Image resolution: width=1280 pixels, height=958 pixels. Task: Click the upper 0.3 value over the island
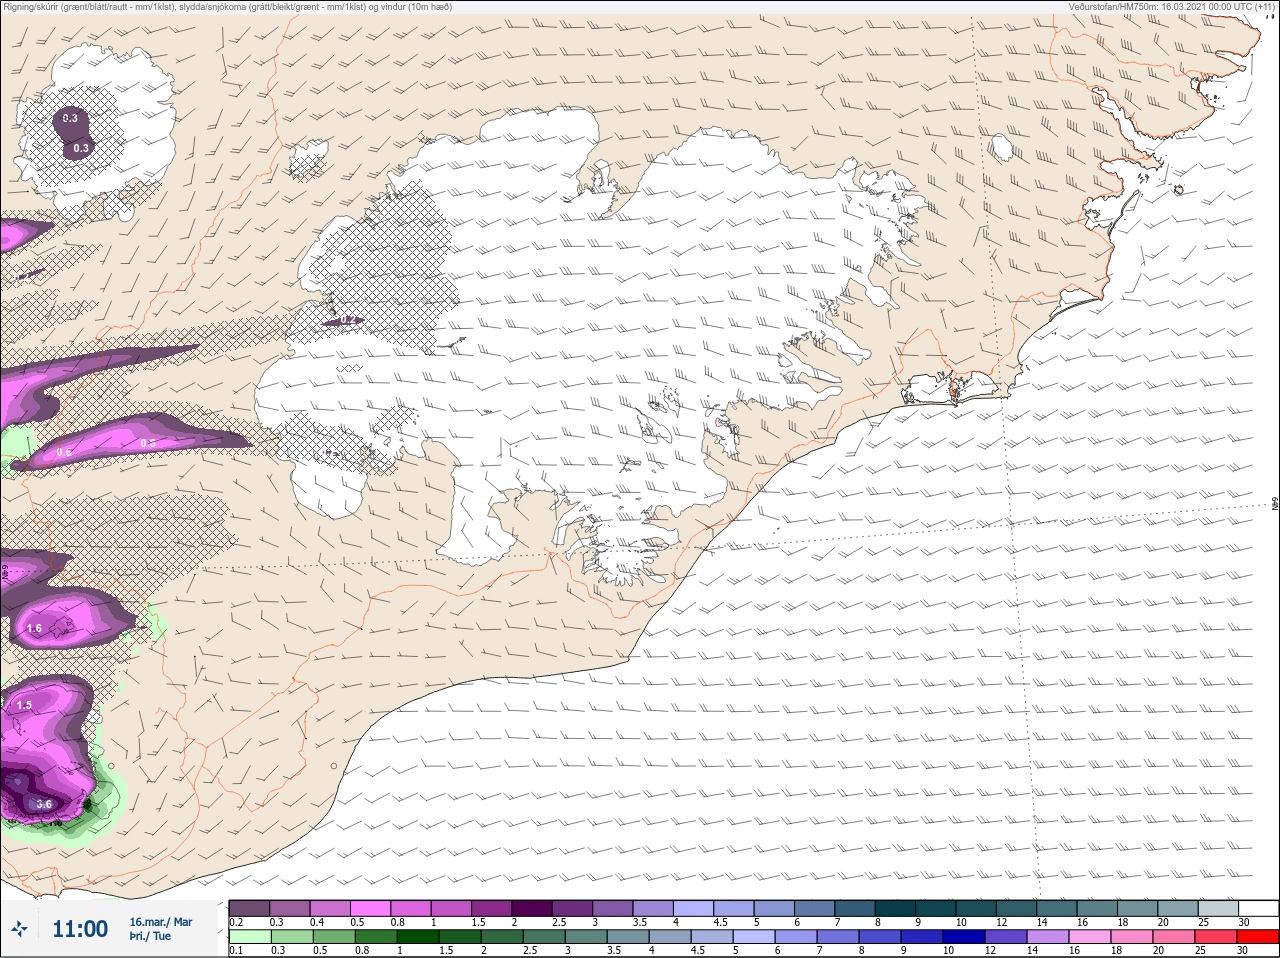tap(70, 118)
